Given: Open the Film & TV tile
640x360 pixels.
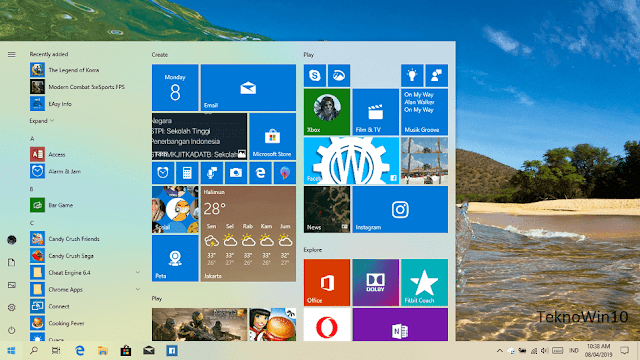Looking at the screenshot, I should (x=376, y=112).
